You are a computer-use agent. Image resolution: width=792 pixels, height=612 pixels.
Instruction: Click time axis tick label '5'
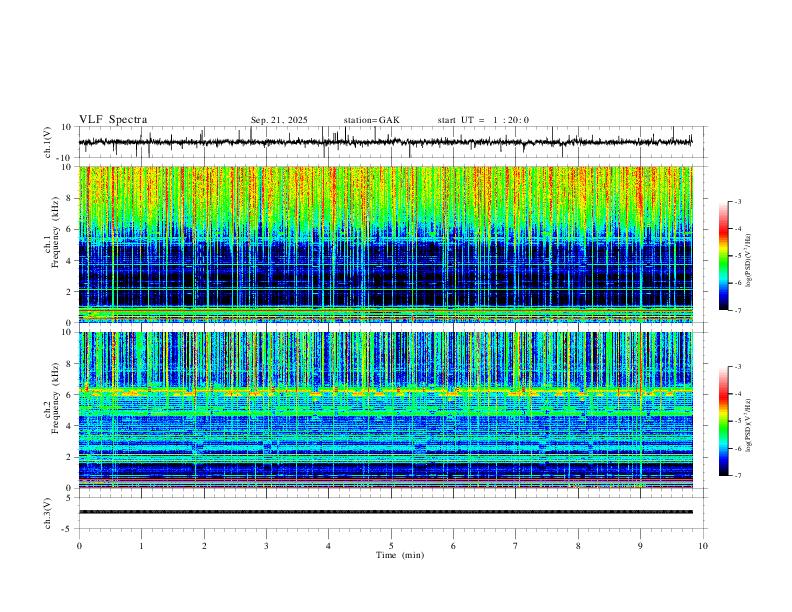(391, 546)
